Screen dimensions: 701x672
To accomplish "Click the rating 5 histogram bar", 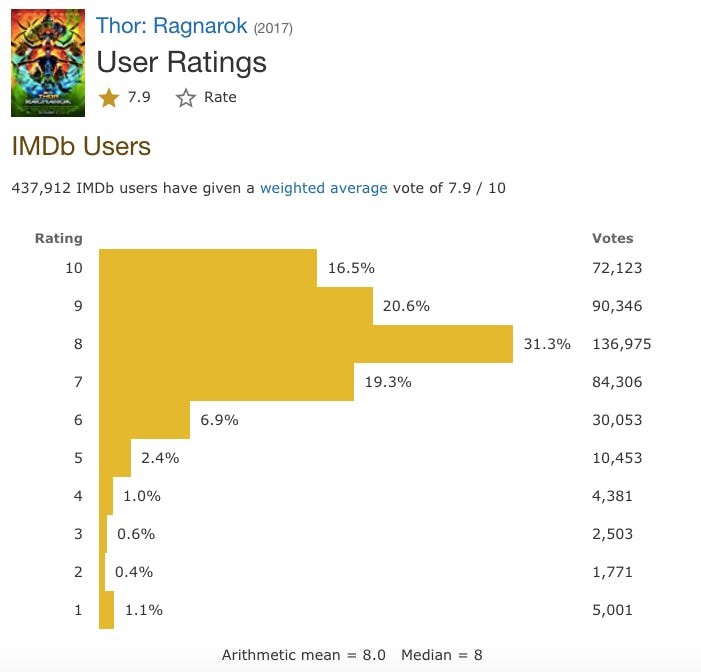I will coord(115,458).
